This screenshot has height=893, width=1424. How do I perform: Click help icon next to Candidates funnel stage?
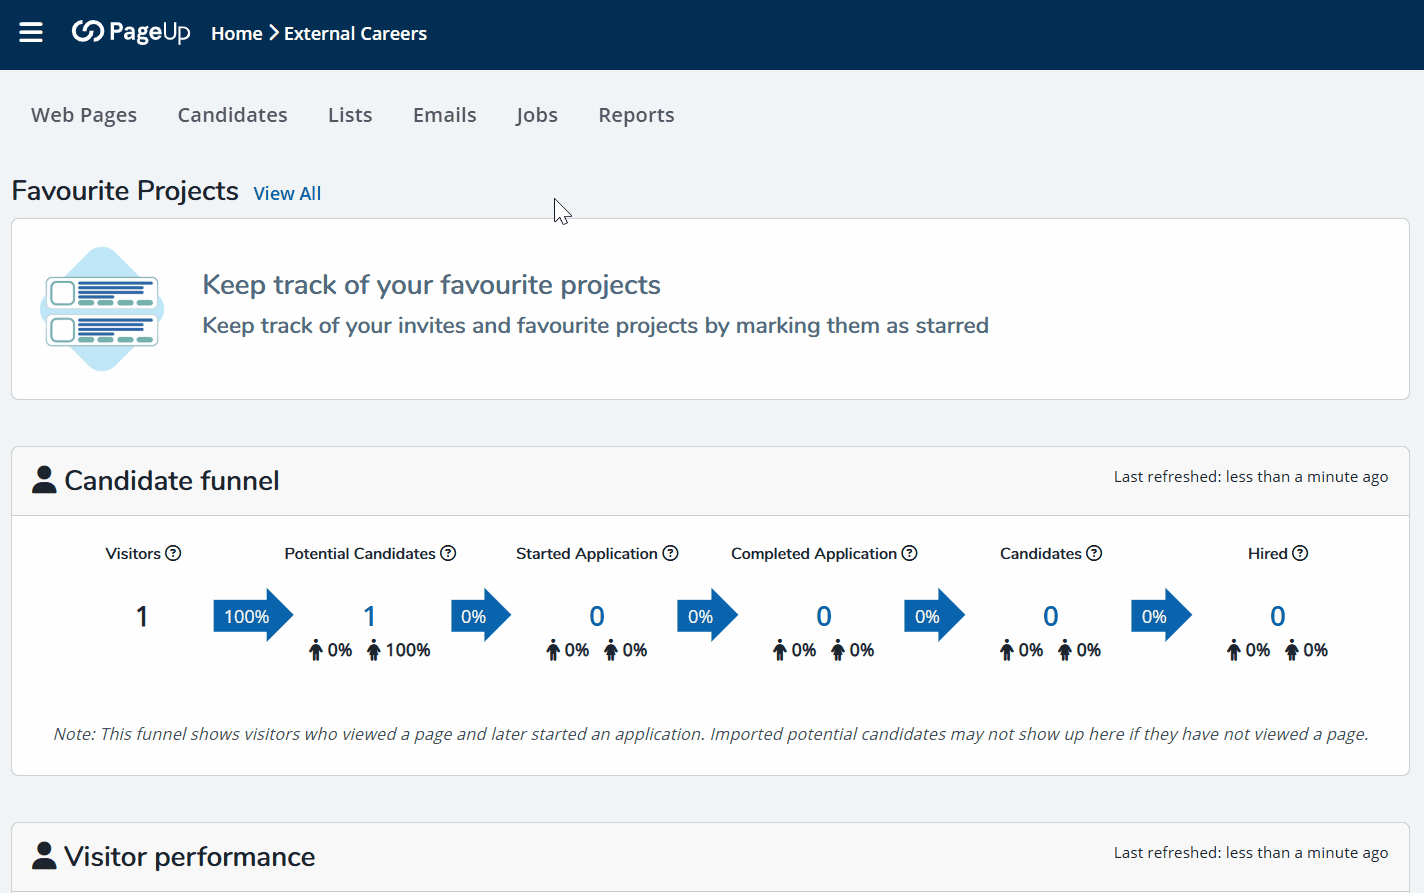[1094, 553]
